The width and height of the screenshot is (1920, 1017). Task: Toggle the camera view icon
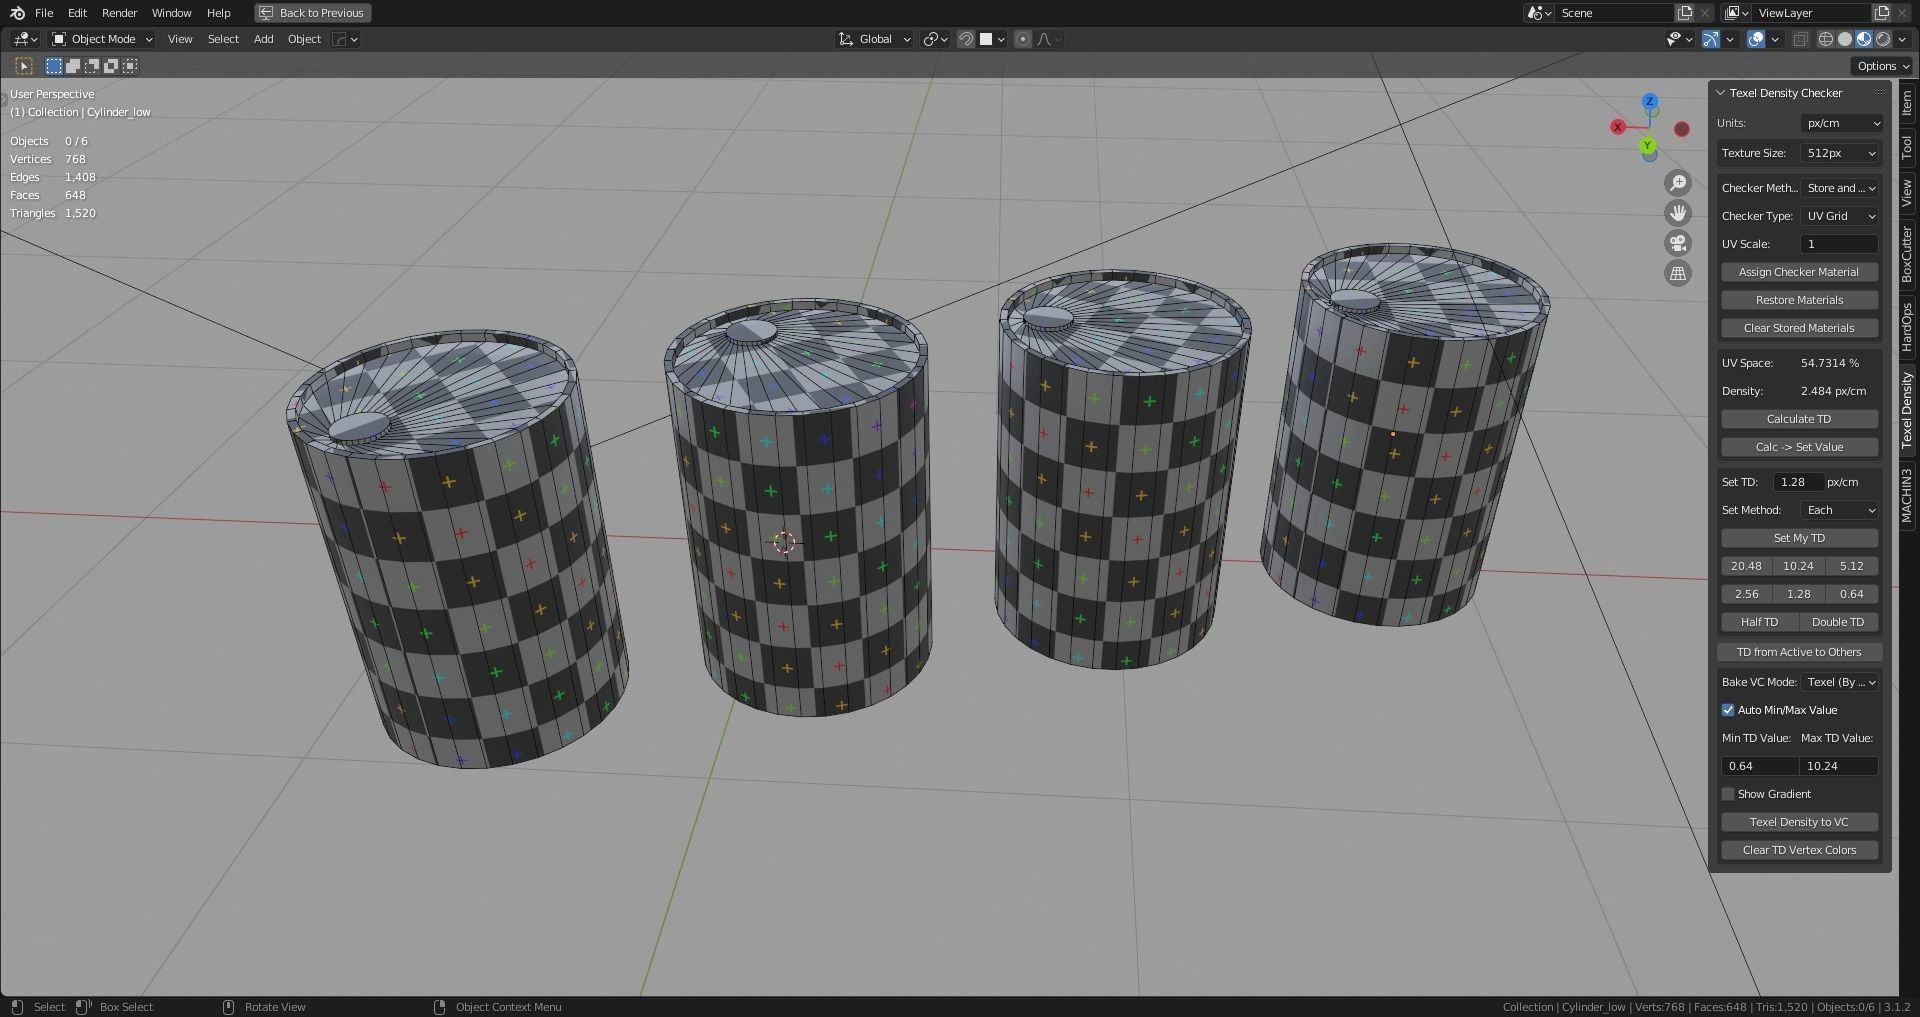1678,242
